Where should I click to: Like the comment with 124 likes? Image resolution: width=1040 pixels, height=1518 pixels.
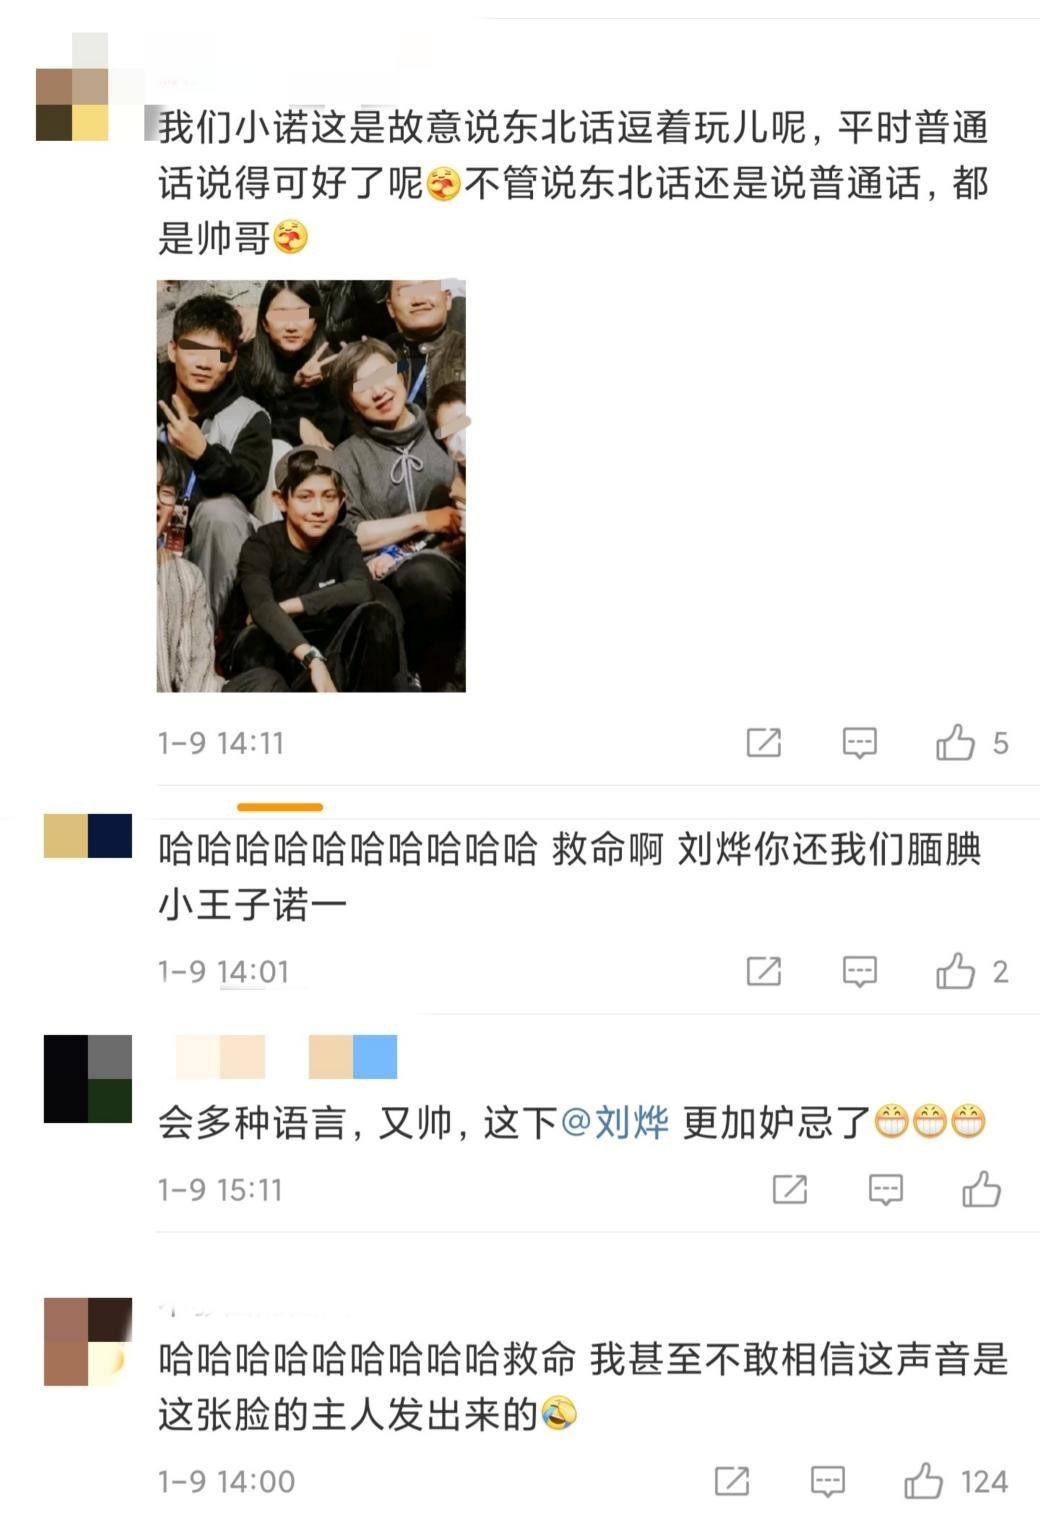click(x=923, y=1481)
